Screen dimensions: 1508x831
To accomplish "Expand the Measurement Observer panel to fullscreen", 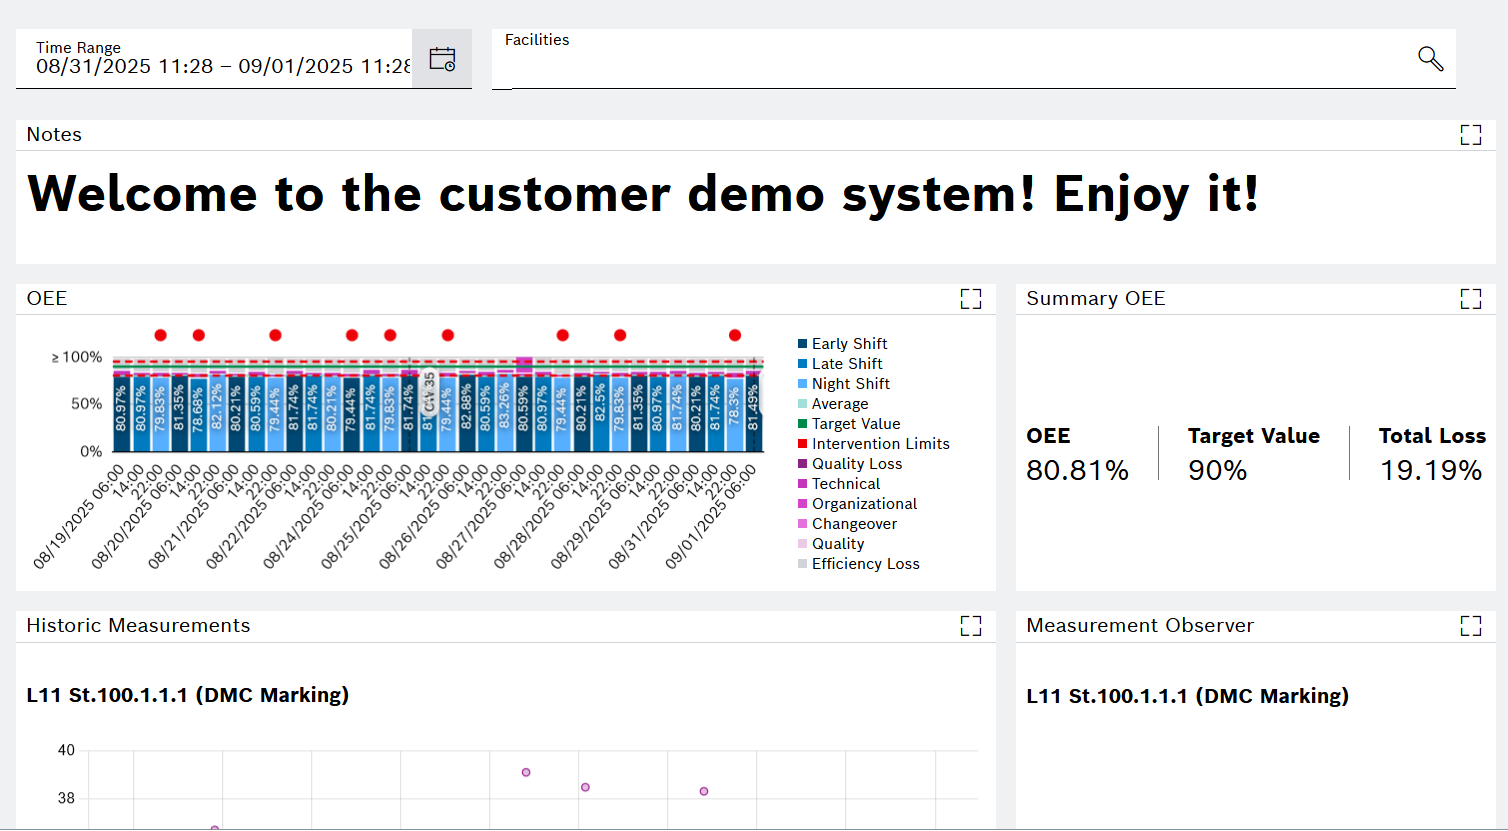I will click(x=1471, y=625).
